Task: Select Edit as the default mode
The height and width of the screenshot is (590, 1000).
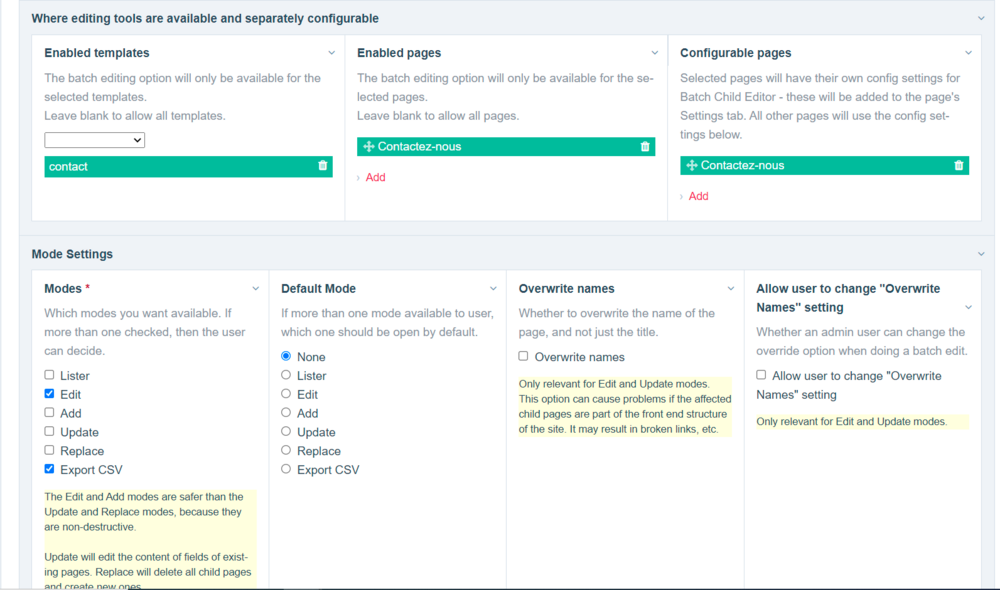Action: pos(287,394)
